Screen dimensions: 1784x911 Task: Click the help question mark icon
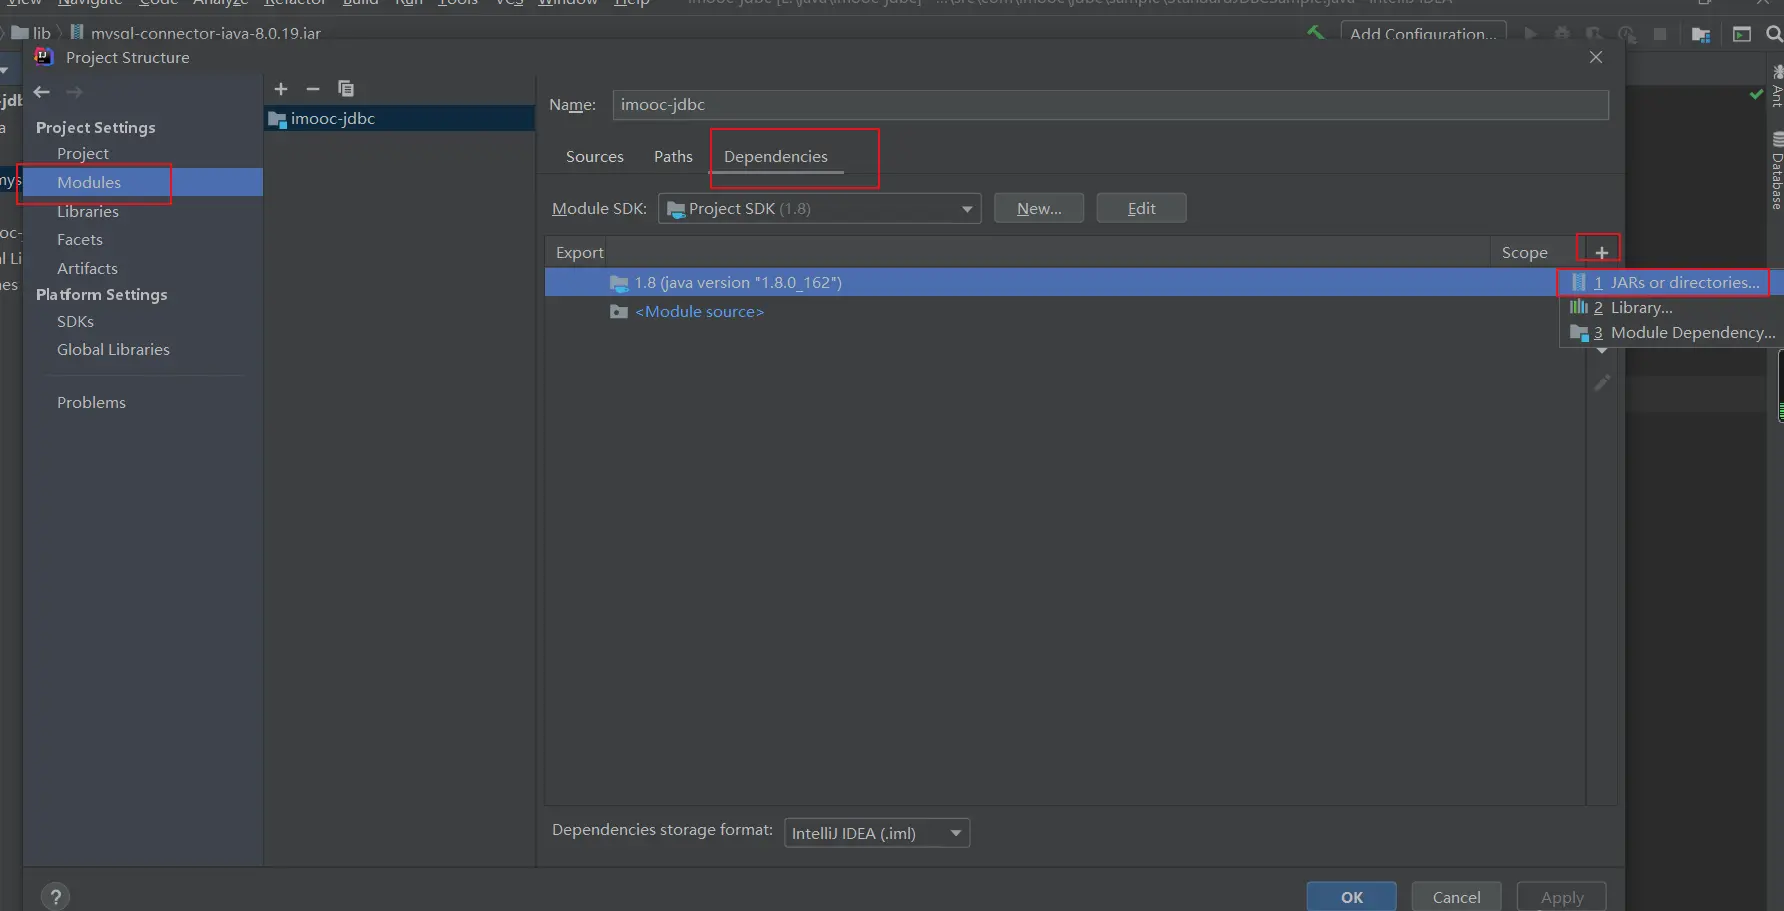click(56, 896)
